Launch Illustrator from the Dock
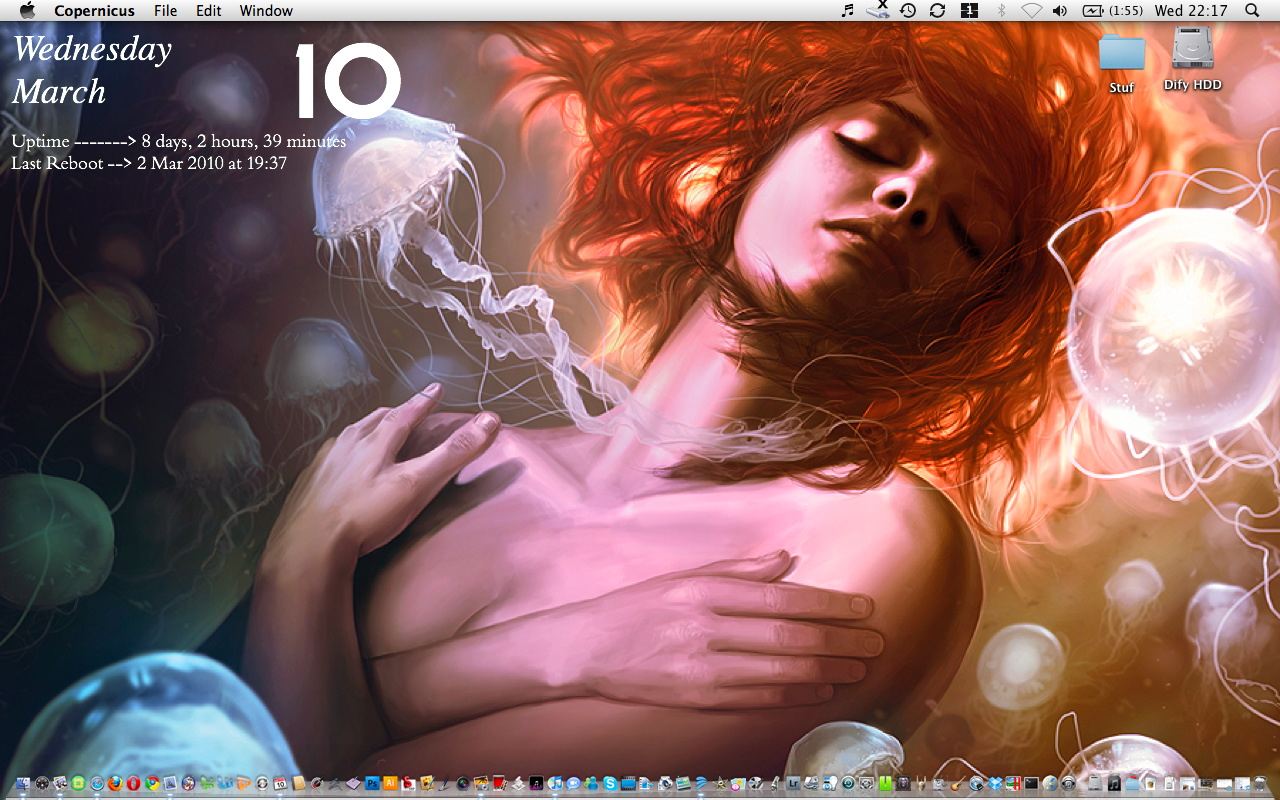 click(x=390, y=783)
